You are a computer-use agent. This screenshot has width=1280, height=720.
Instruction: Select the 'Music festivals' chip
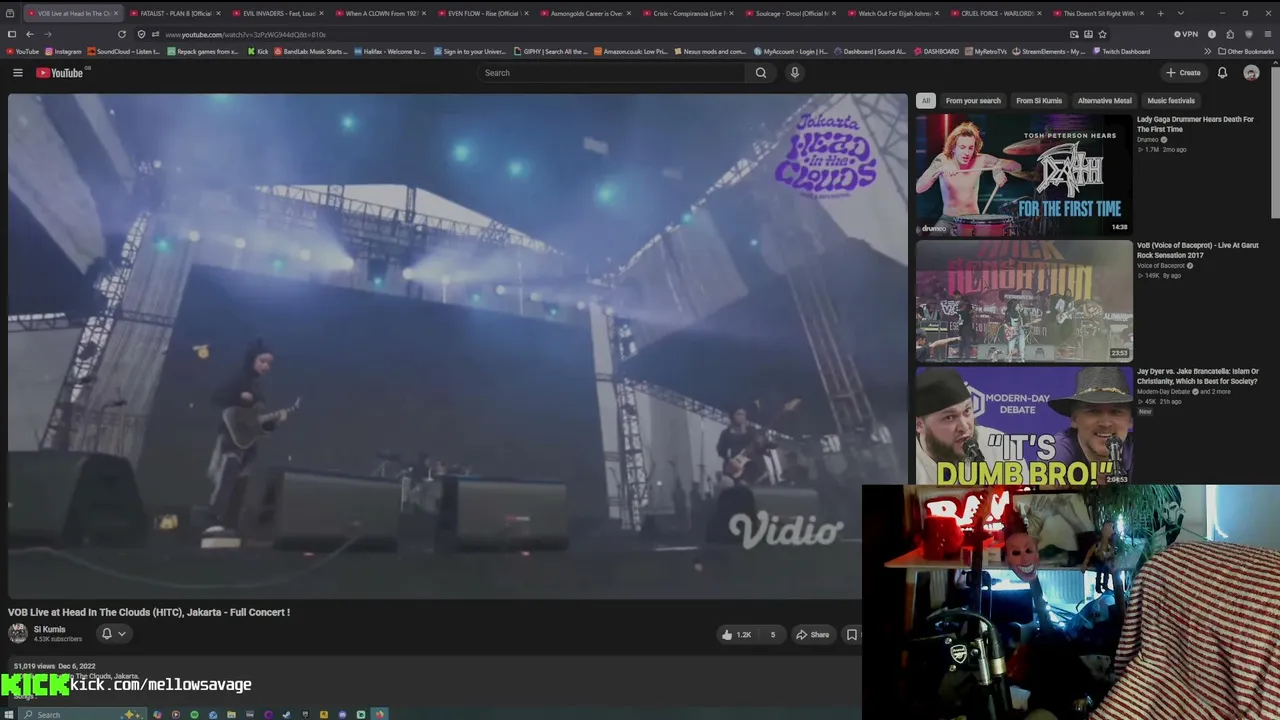tap(1171, 101)
